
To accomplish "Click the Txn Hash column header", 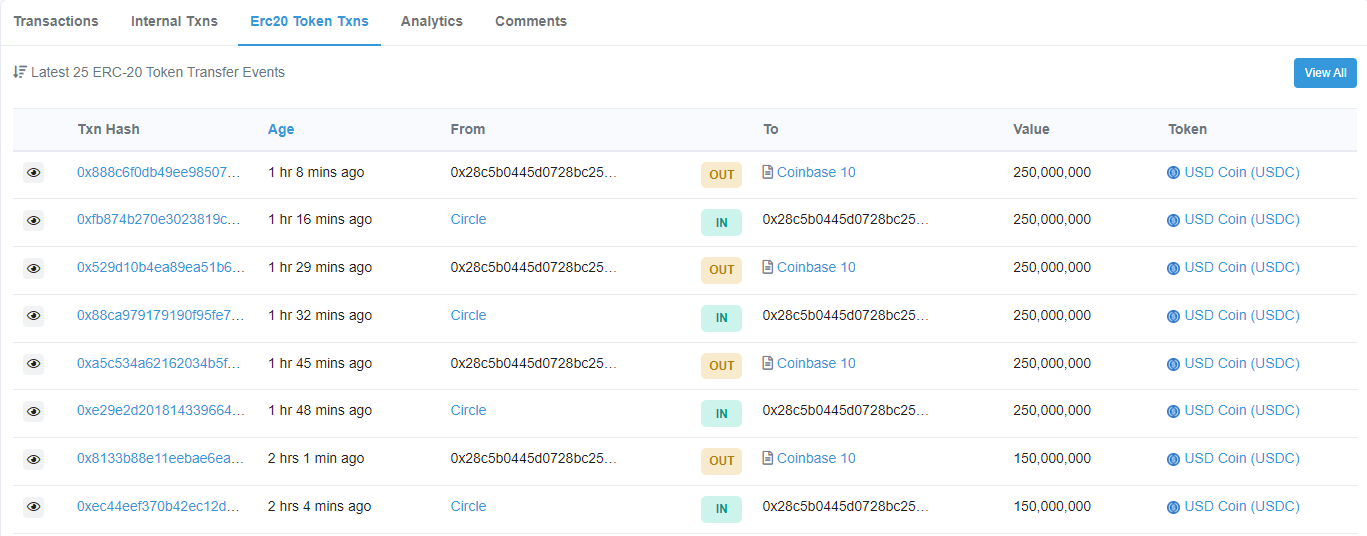I will [109, 129].
